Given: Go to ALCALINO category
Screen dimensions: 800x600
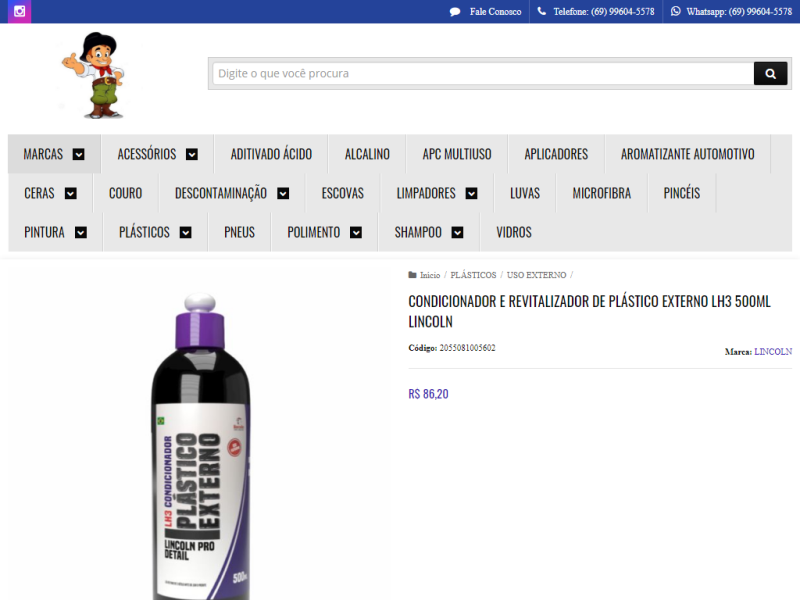Looking at the screenshot, I should [367, 154].
